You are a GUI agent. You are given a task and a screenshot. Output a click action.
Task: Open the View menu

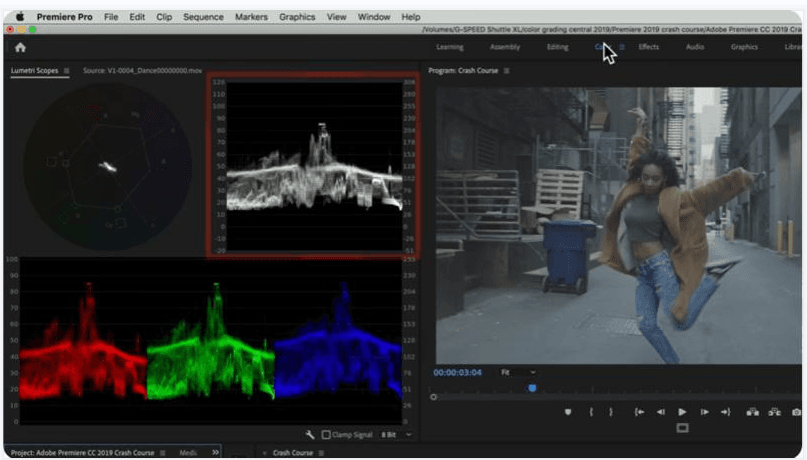[337, 17]
